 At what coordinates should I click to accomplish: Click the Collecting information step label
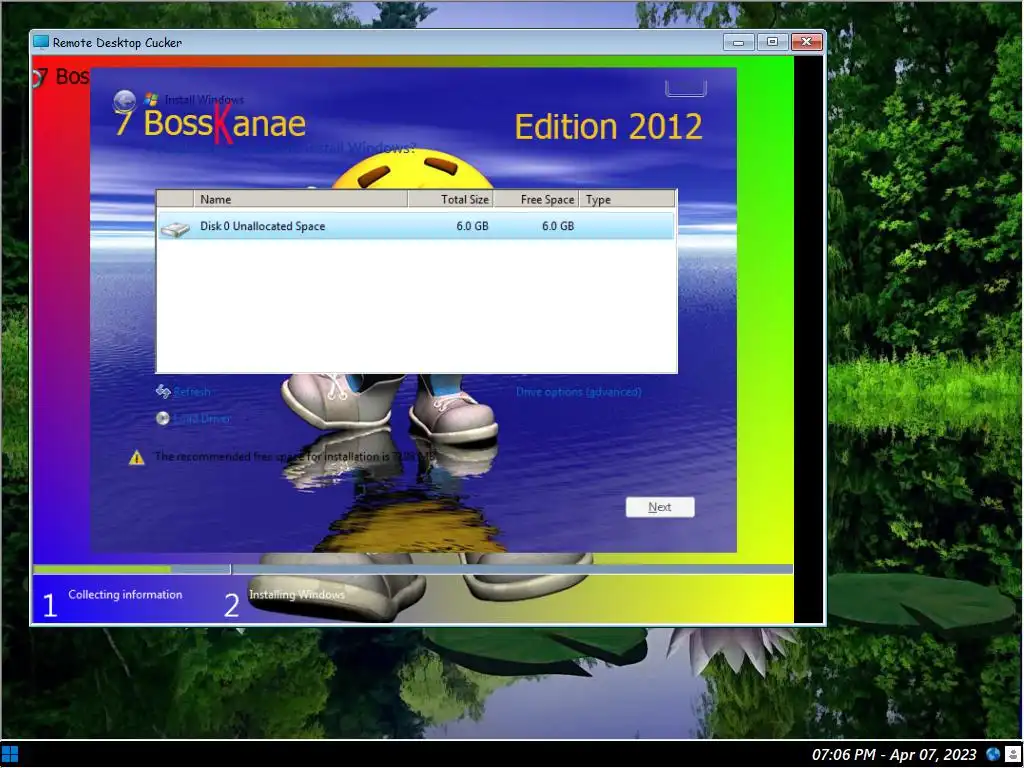click(125, 594)
